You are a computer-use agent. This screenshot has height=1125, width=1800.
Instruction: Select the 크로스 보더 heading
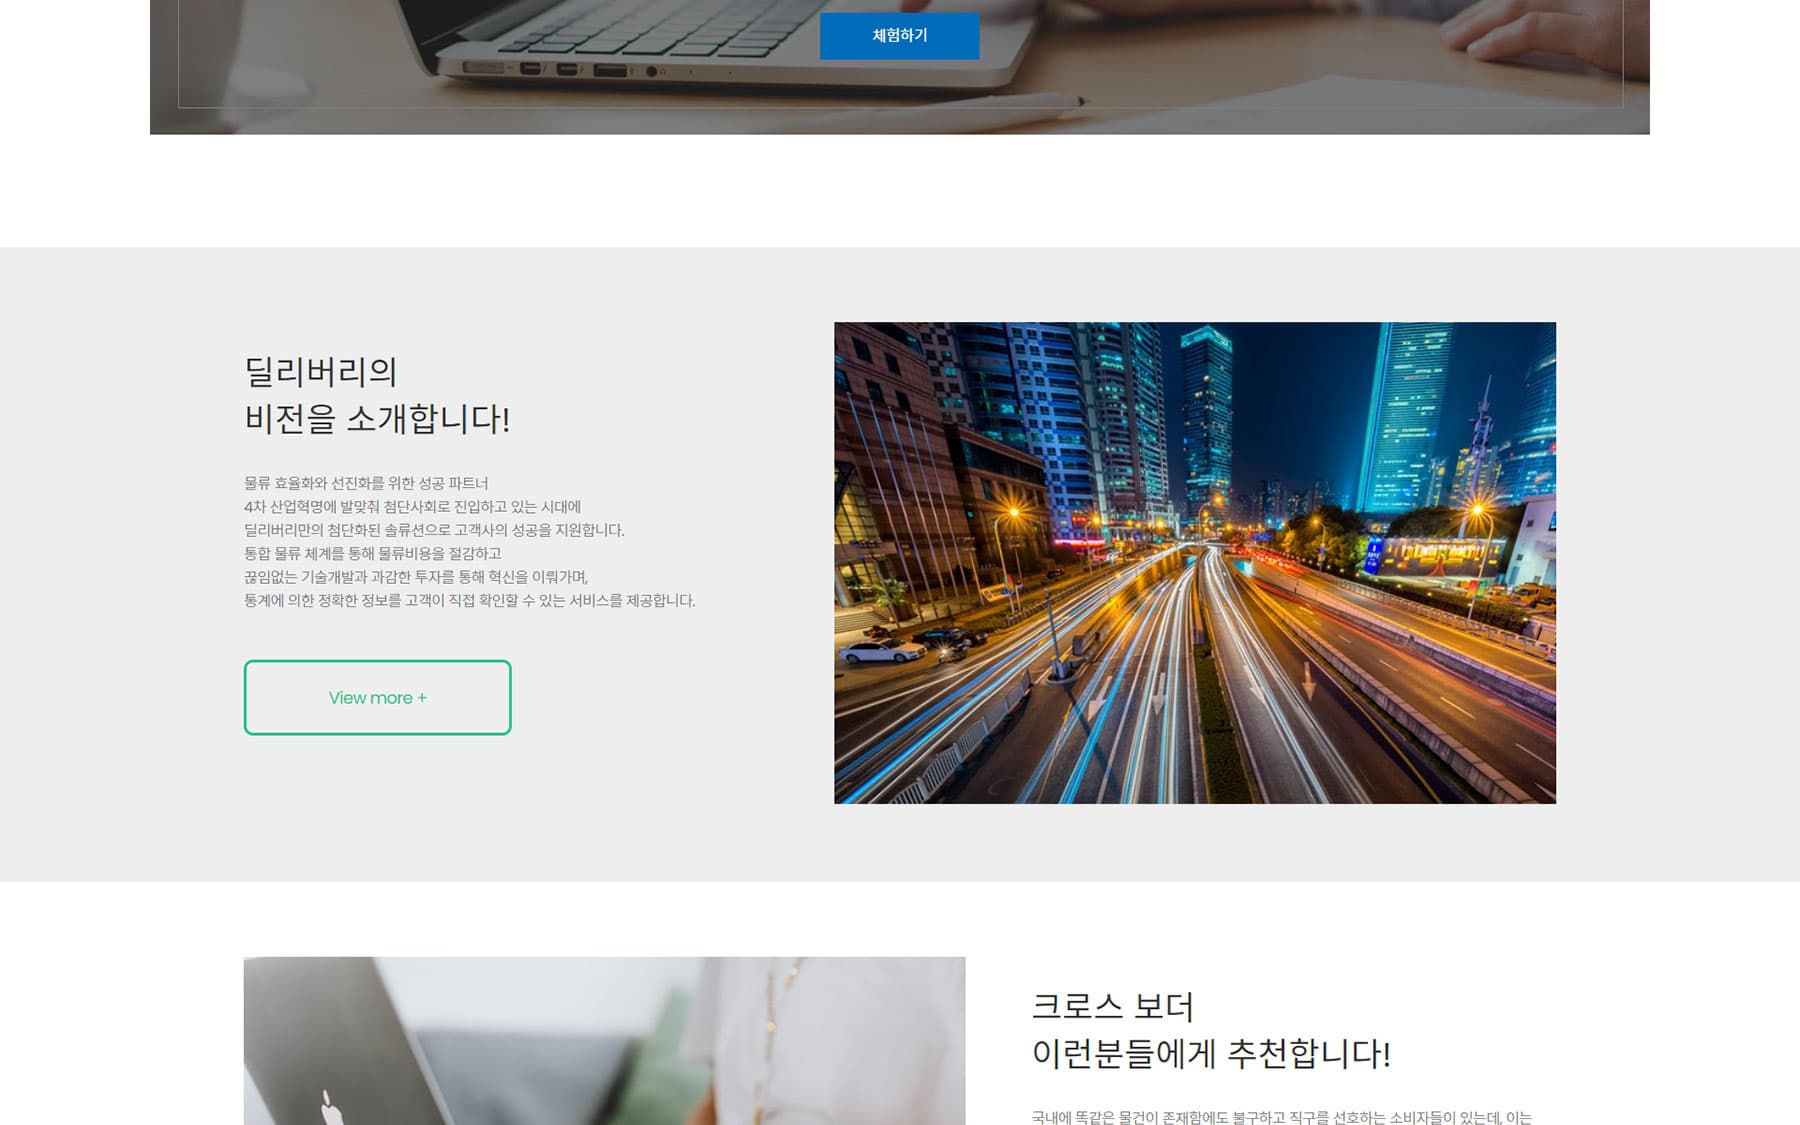[x=1112, y=1006]
